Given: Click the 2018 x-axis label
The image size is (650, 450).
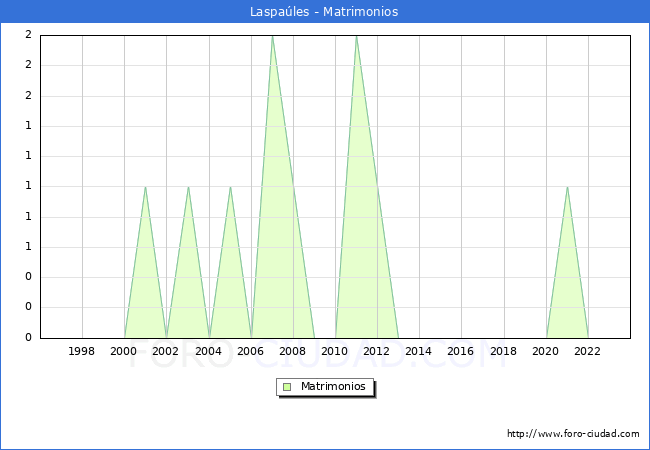Looking at the screenshot, I should (504, 351).
